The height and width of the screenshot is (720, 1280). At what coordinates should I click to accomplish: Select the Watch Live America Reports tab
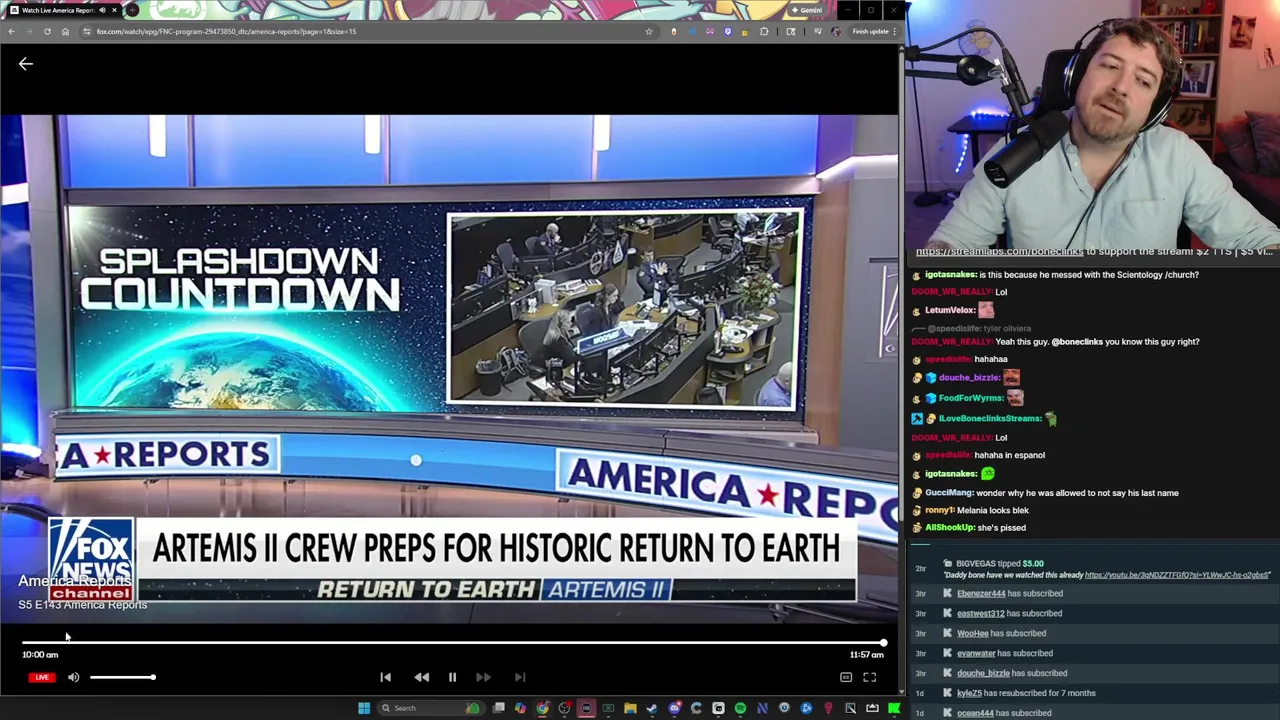[62, 10]
